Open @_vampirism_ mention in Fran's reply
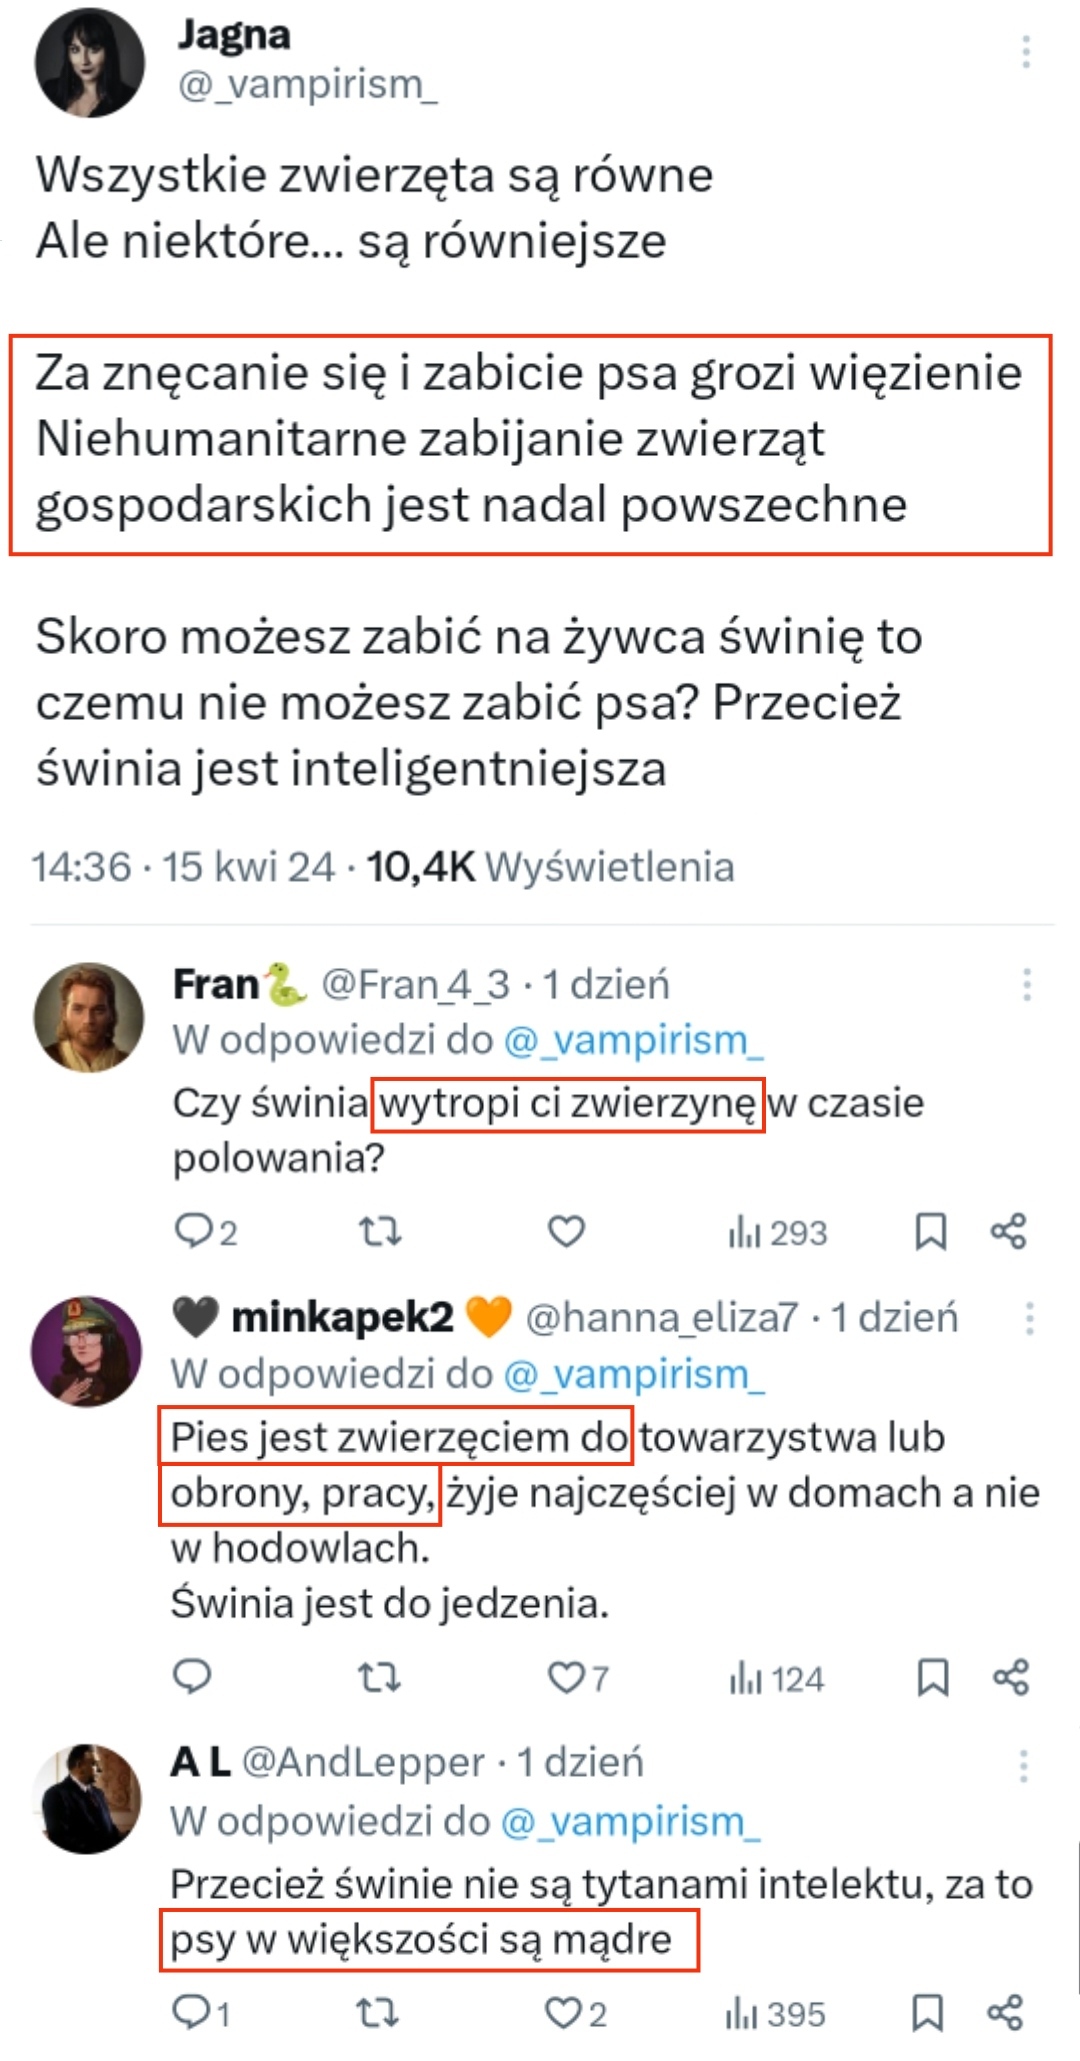The image size is (1080, 2061). point(633,1041)
